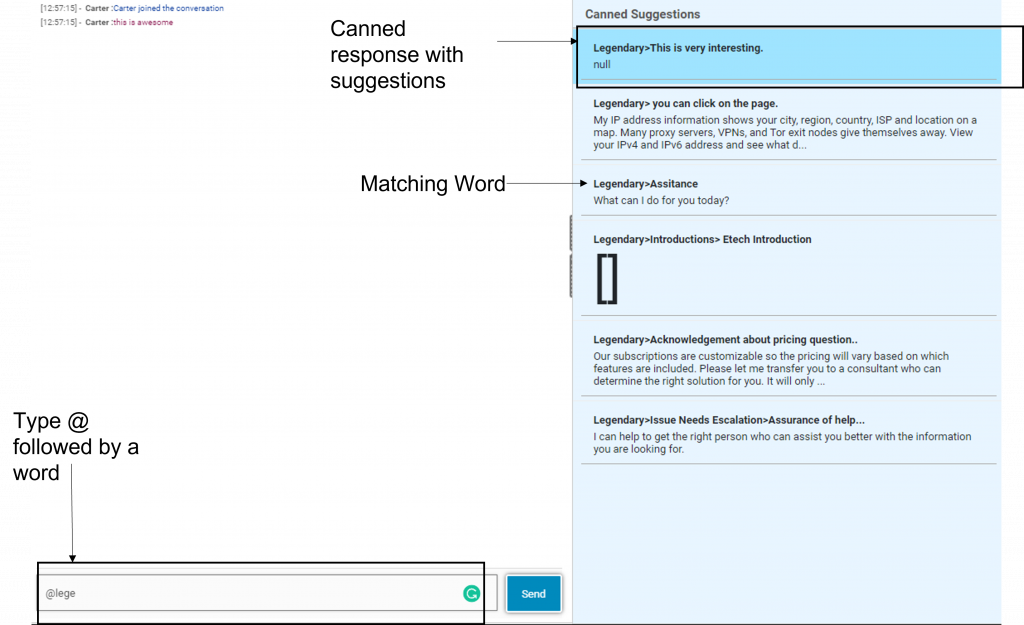This screenshot has height=625, width=1024.
Task: Click the IP address description text preview
Action: pos(784,133)
